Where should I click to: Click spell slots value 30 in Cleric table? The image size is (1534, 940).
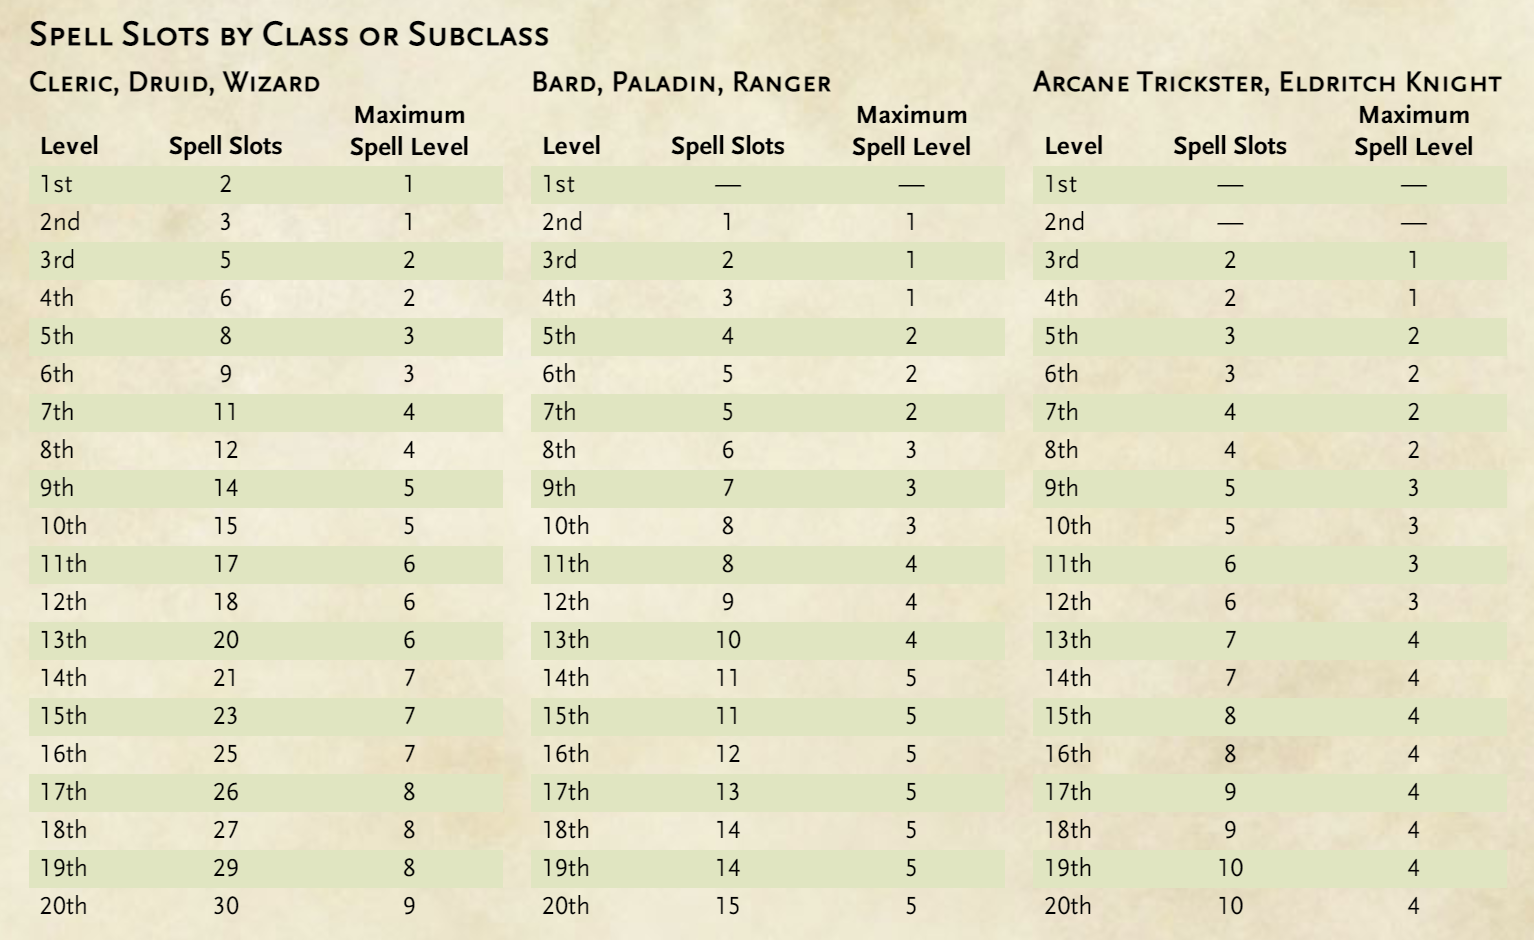point(226,906)
